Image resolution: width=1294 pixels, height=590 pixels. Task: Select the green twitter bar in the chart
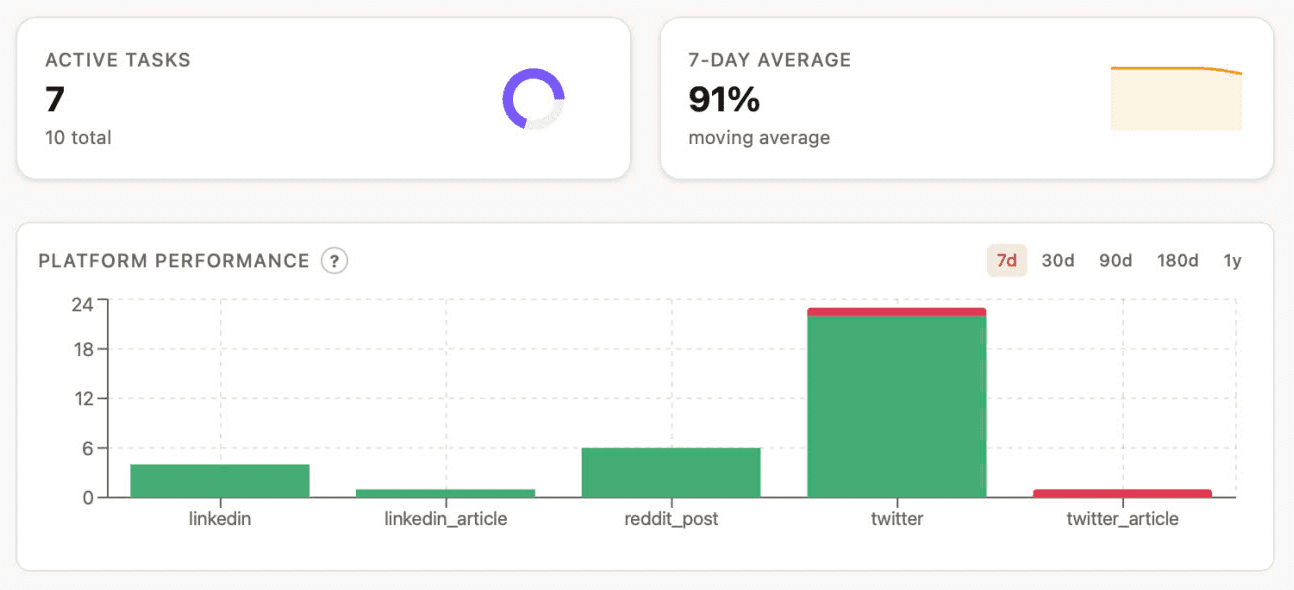[896, 400]
